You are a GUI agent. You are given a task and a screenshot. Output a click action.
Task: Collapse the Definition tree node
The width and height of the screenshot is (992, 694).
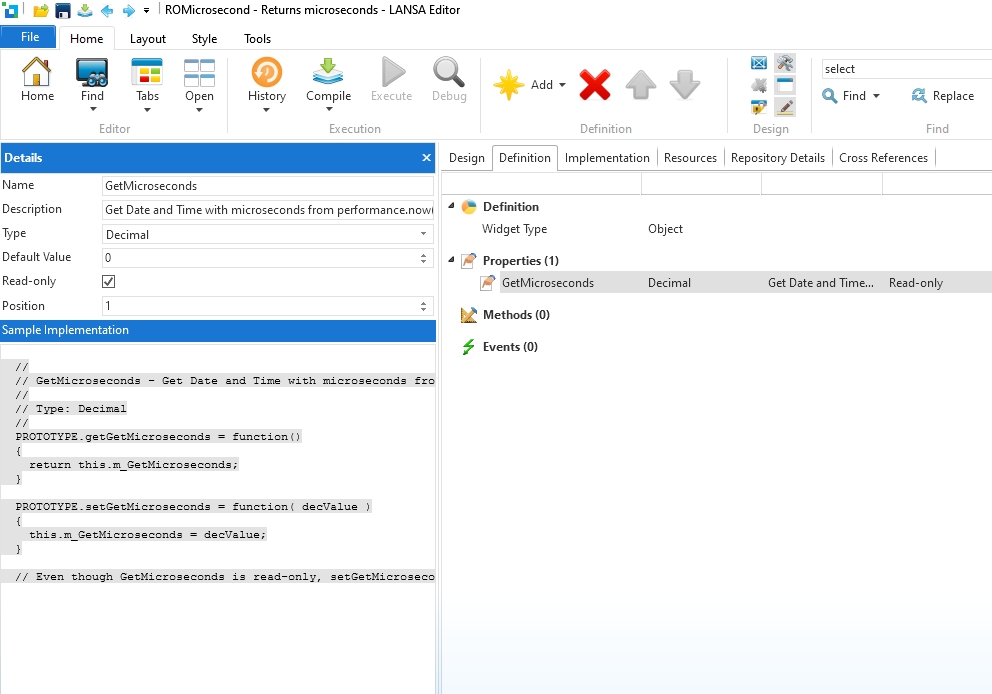[x=450, y=206]
